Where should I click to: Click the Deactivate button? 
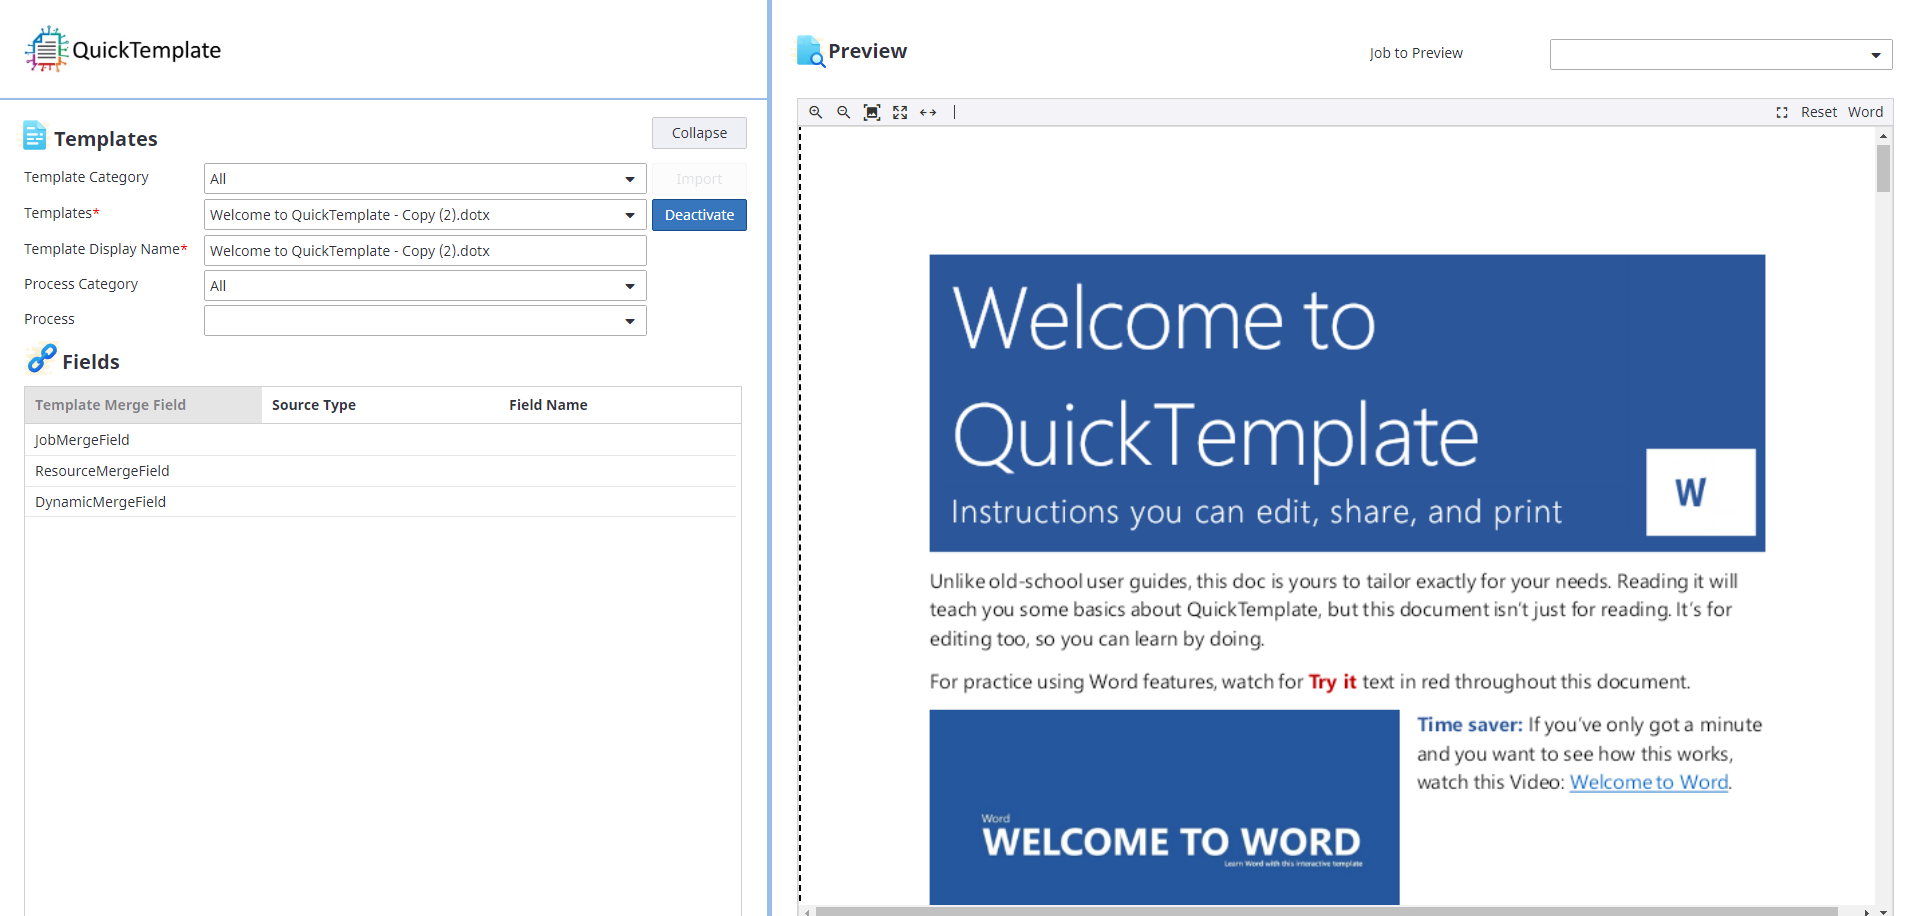(699, 215)
